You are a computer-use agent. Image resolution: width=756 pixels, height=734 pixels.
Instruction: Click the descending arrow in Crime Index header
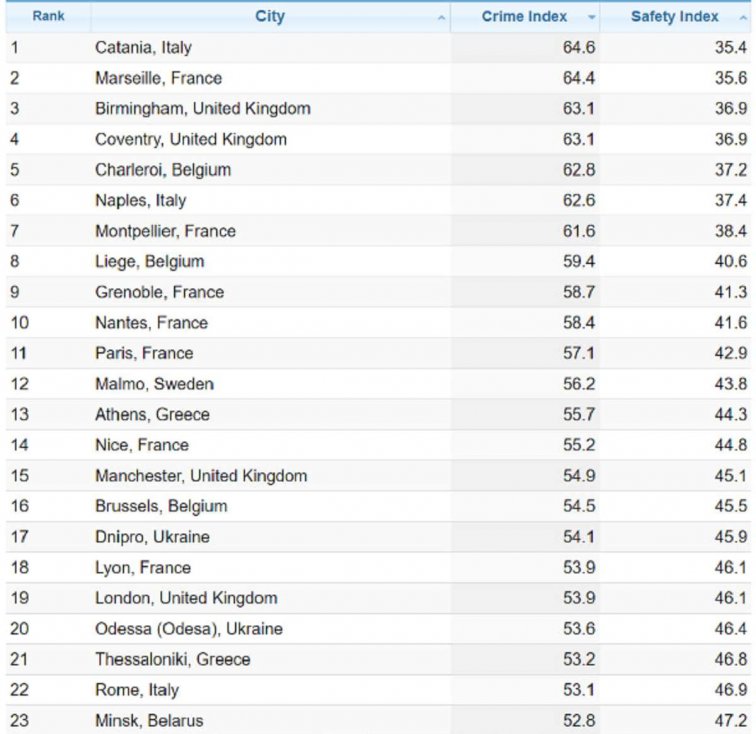[591, 18]
